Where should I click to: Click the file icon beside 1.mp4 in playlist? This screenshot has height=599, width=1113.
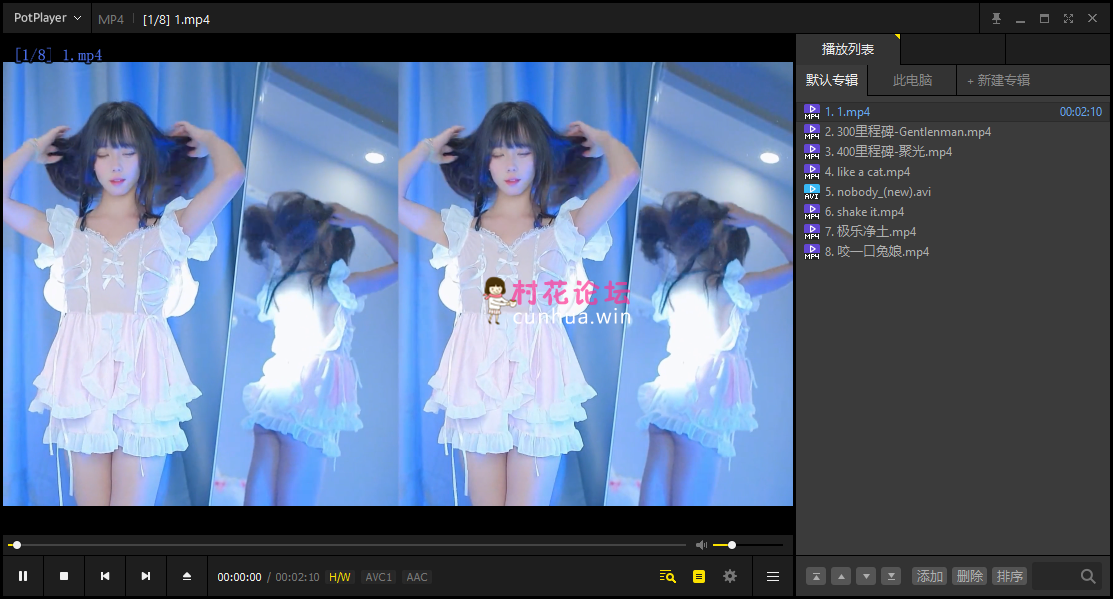pos(811,111)
